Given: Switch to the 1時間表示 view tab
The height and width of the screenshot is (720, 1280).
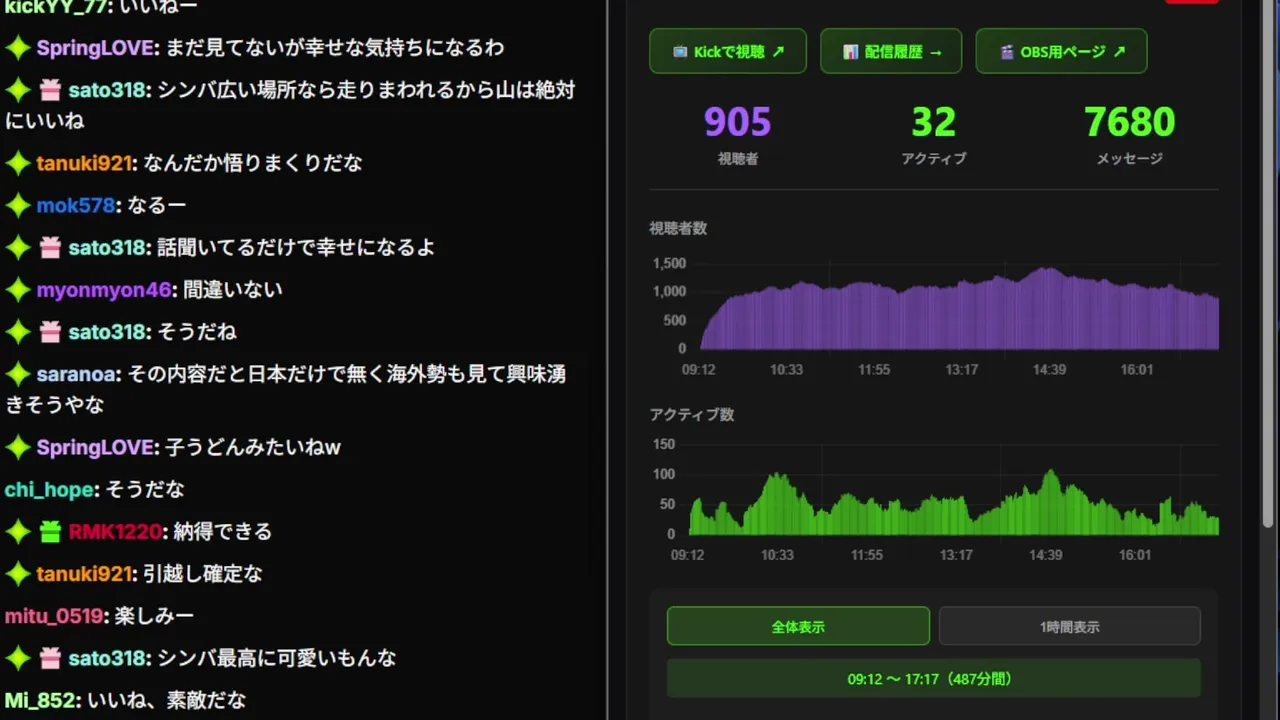Looking at the screenshot, I should 1069,626.
